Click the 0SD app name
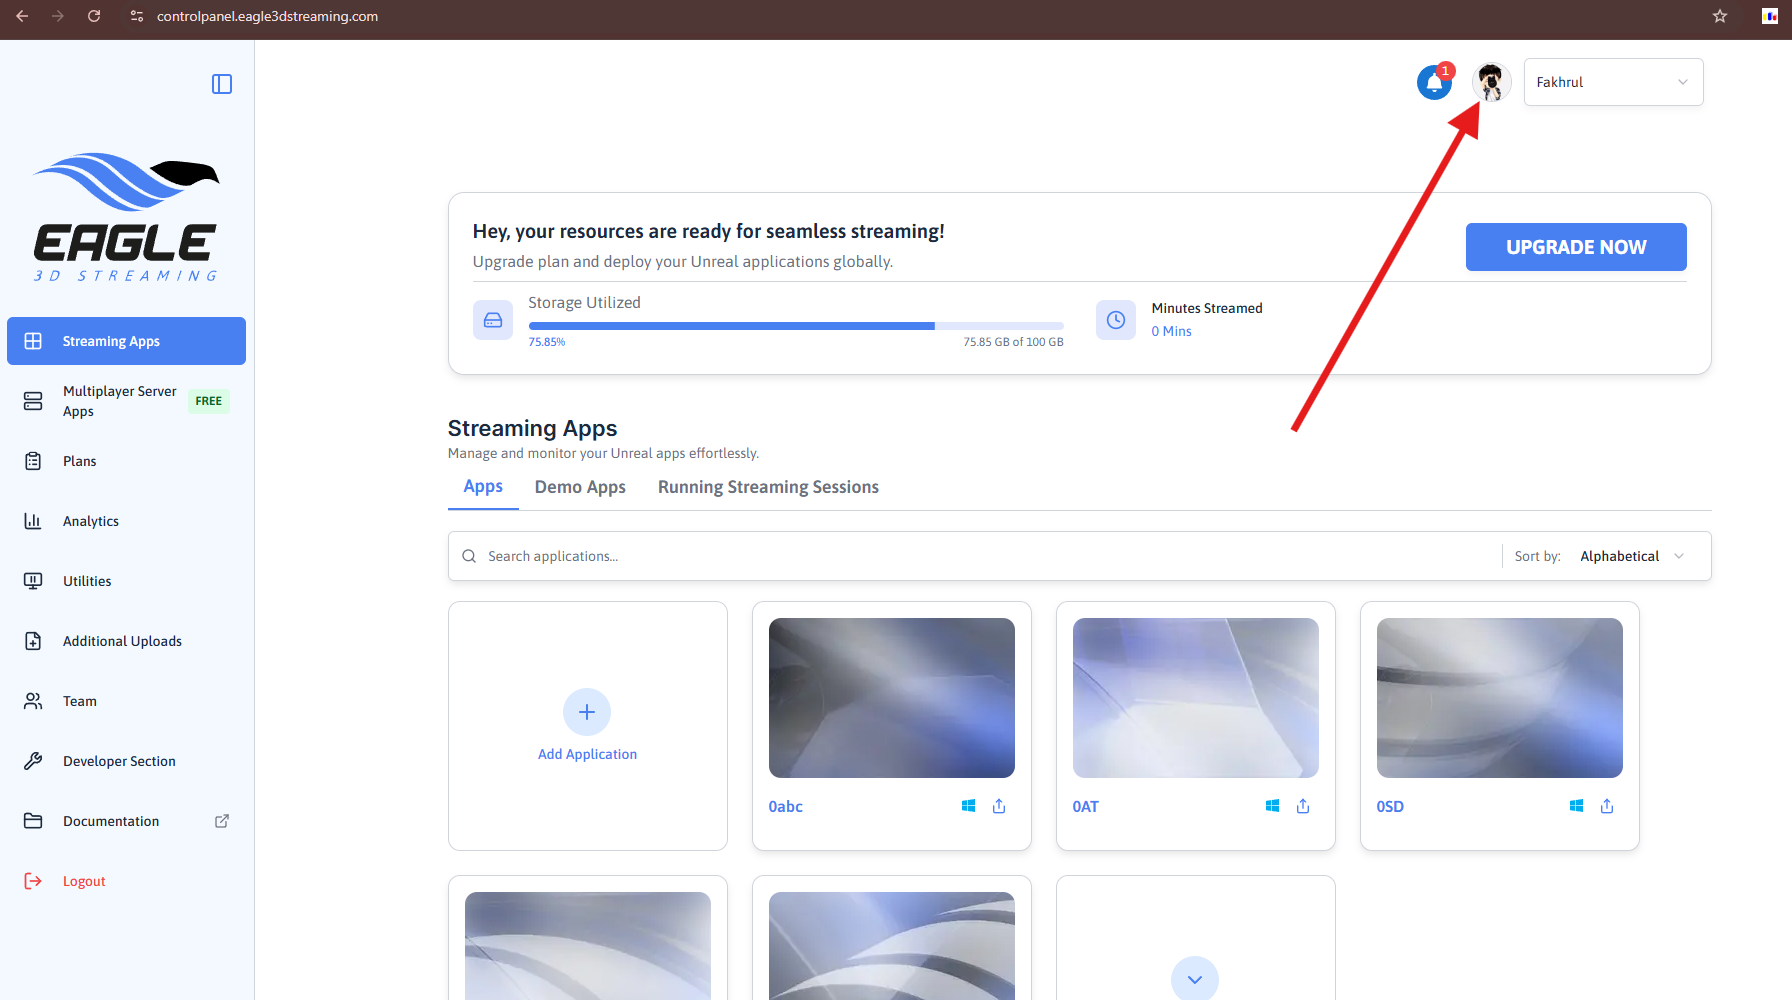The height and width of the screenshot is (1000, 1792). pos(1390,807)
